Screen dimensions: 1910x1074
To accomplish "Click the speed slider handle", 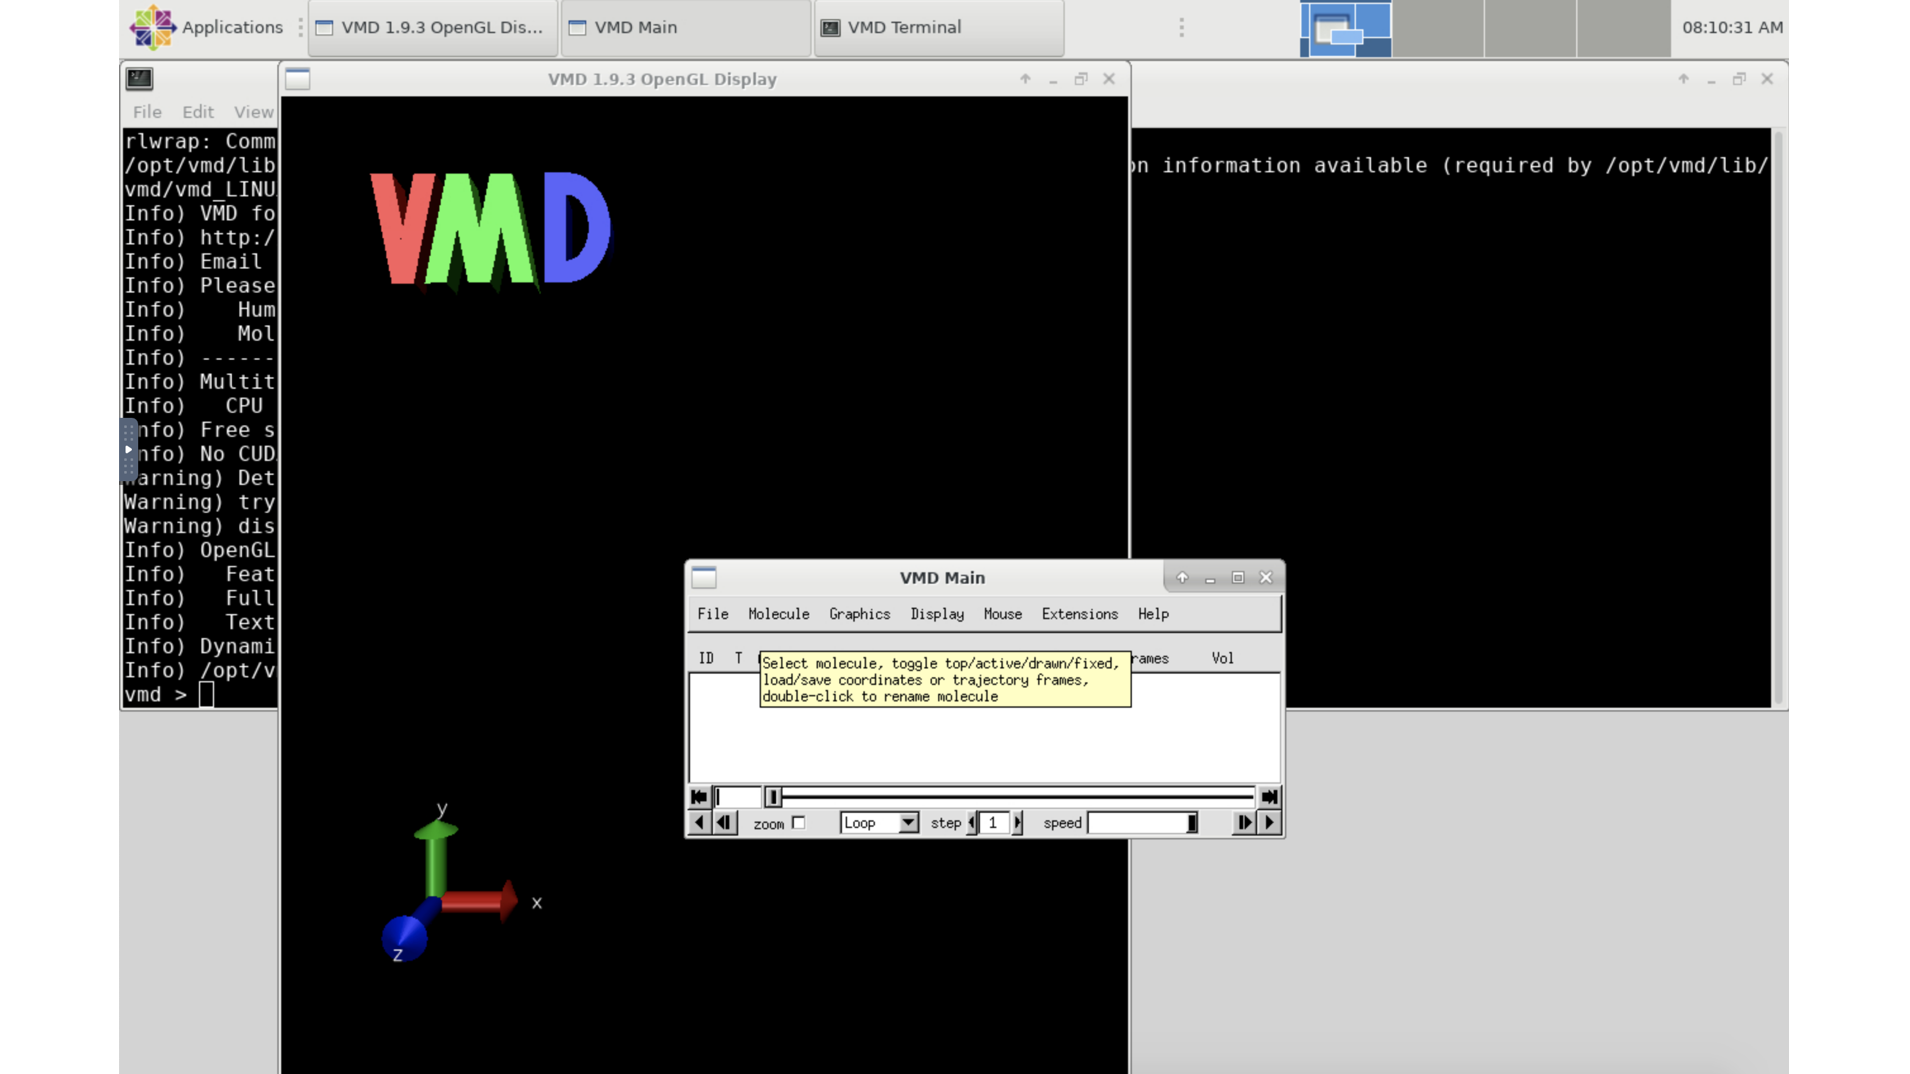I will click(x=1192, y=823).
